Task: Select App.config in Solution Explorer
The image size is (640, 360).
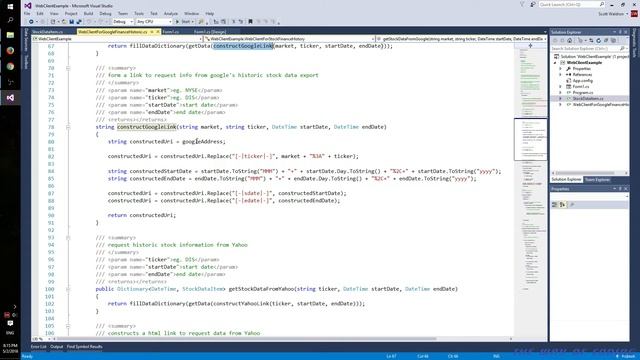Action: [x=582, y=81]
